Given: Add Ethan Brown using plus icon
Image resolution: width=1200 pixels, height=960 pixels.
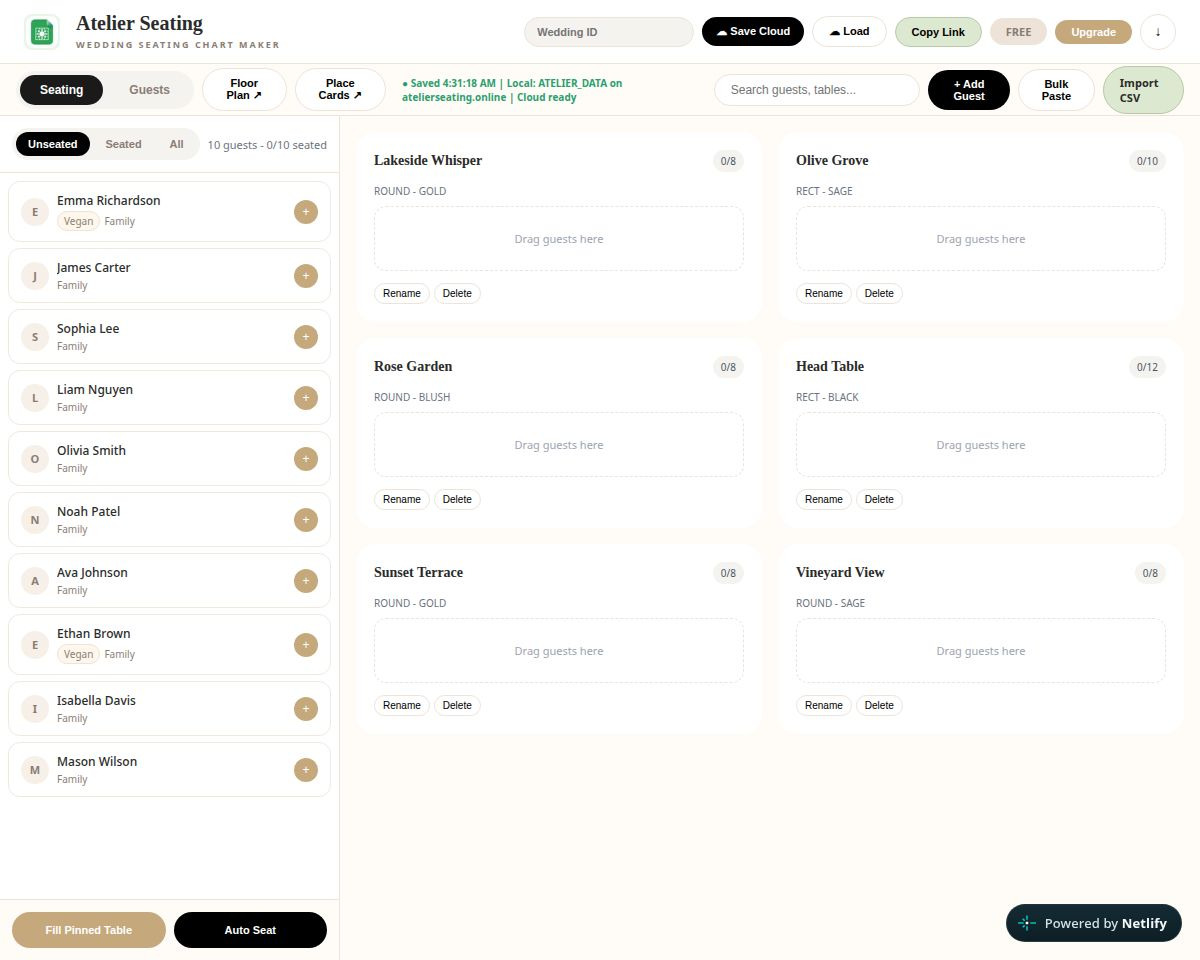Looking at the screenshot, I should tap(306, 644).
